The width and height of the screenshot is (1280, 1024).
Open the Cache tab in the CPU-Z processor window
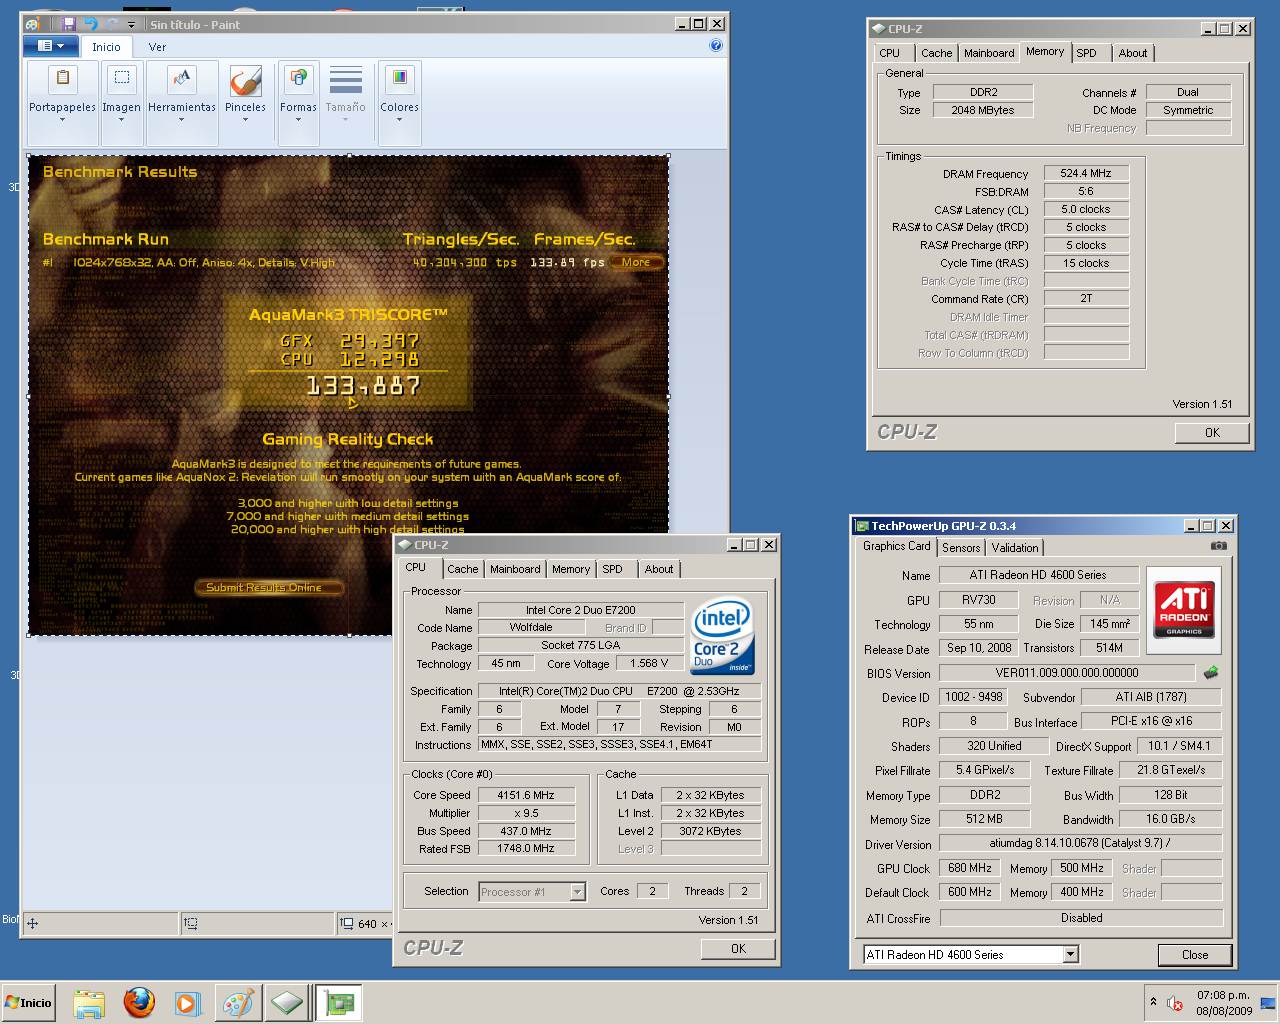(x=463, y=569)
